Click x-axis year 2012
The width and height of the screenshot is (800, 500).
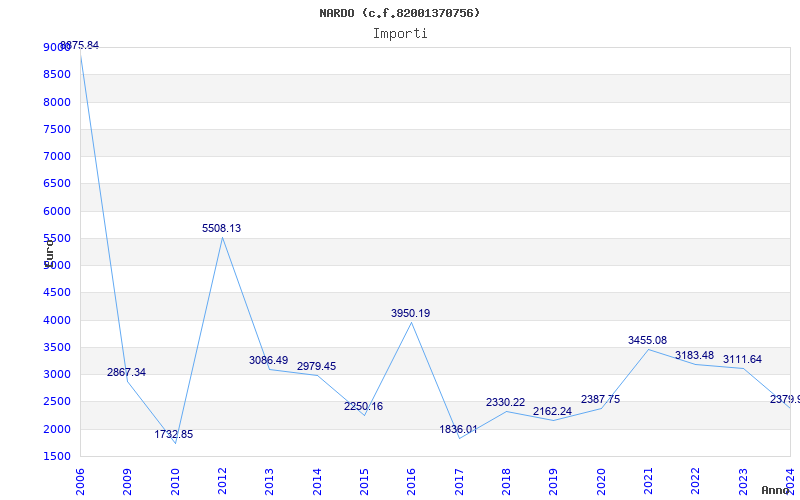pos(222,482)
